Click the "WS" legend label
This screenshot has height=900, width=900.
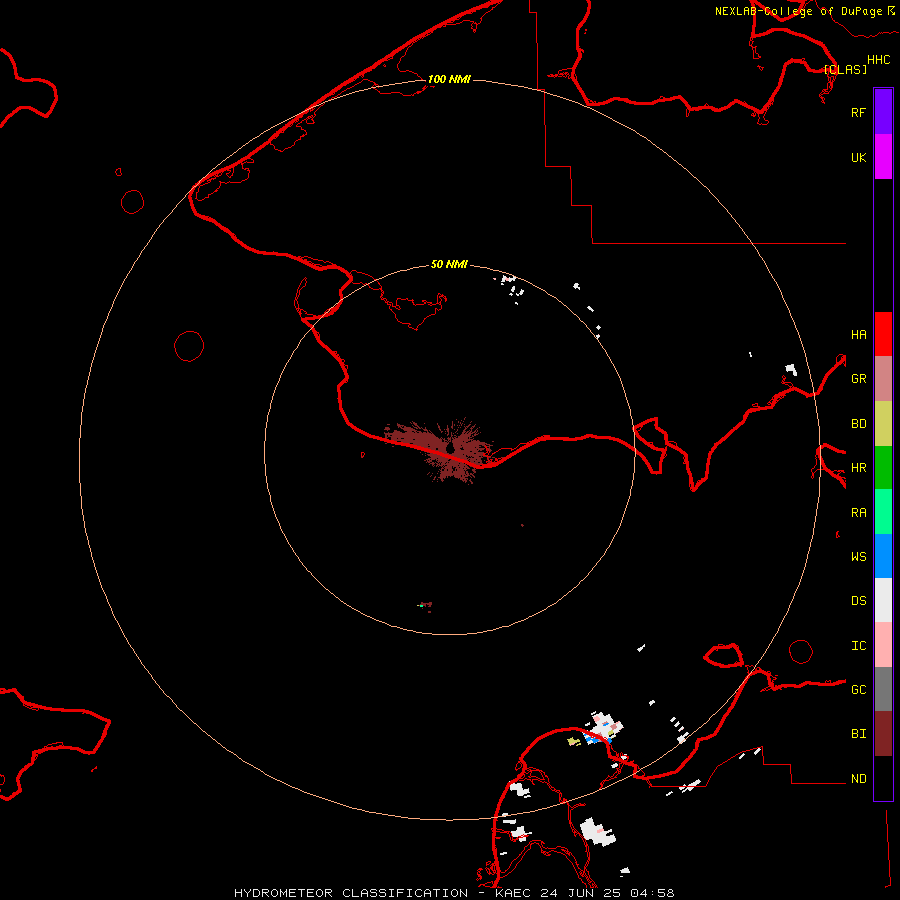pos(859,556)
